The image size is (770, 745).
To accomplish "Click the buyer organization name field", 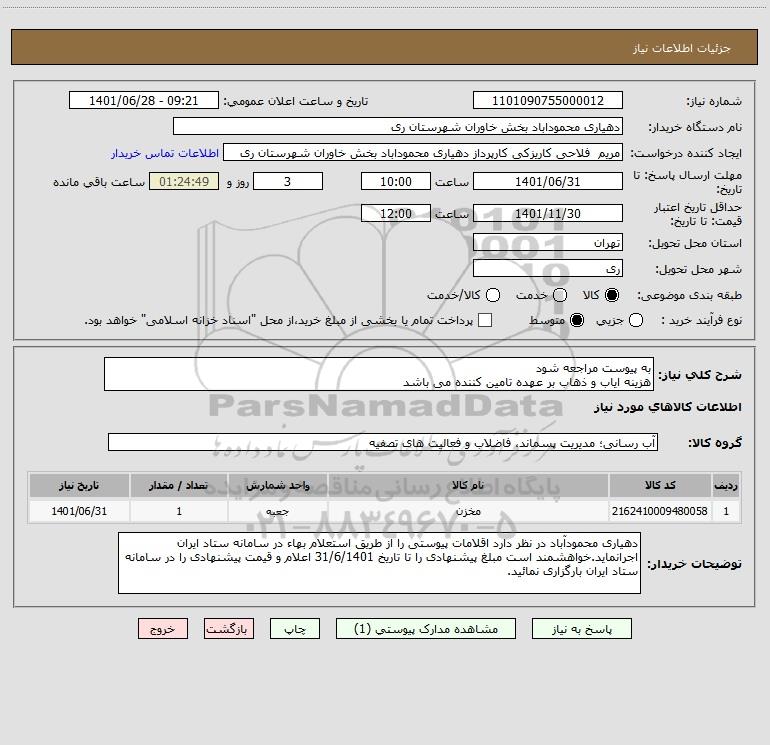I will pyautogui.click(x=398, y=127).
